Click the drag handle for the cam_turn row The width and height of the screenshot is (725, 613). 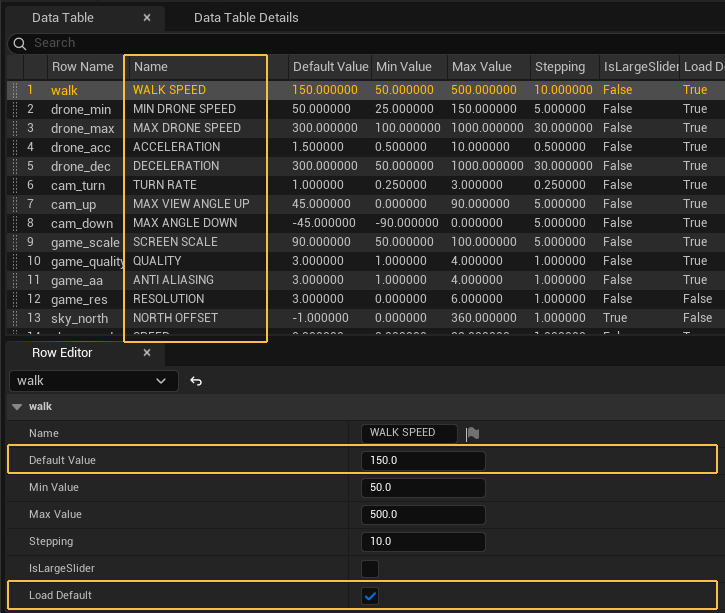[x=15, y=185]
